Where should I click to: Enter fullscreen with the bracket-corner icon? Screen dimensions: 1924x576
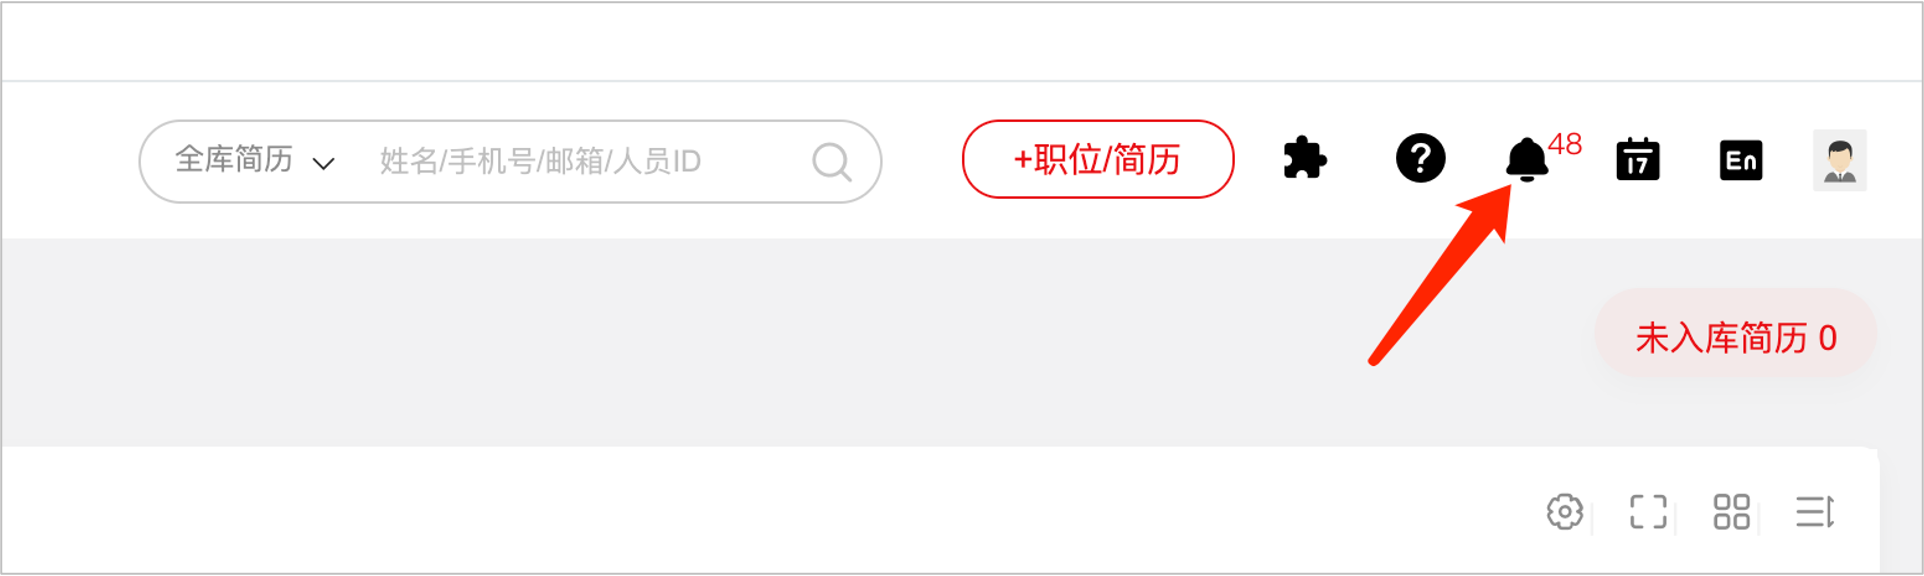pos(1648,512)
